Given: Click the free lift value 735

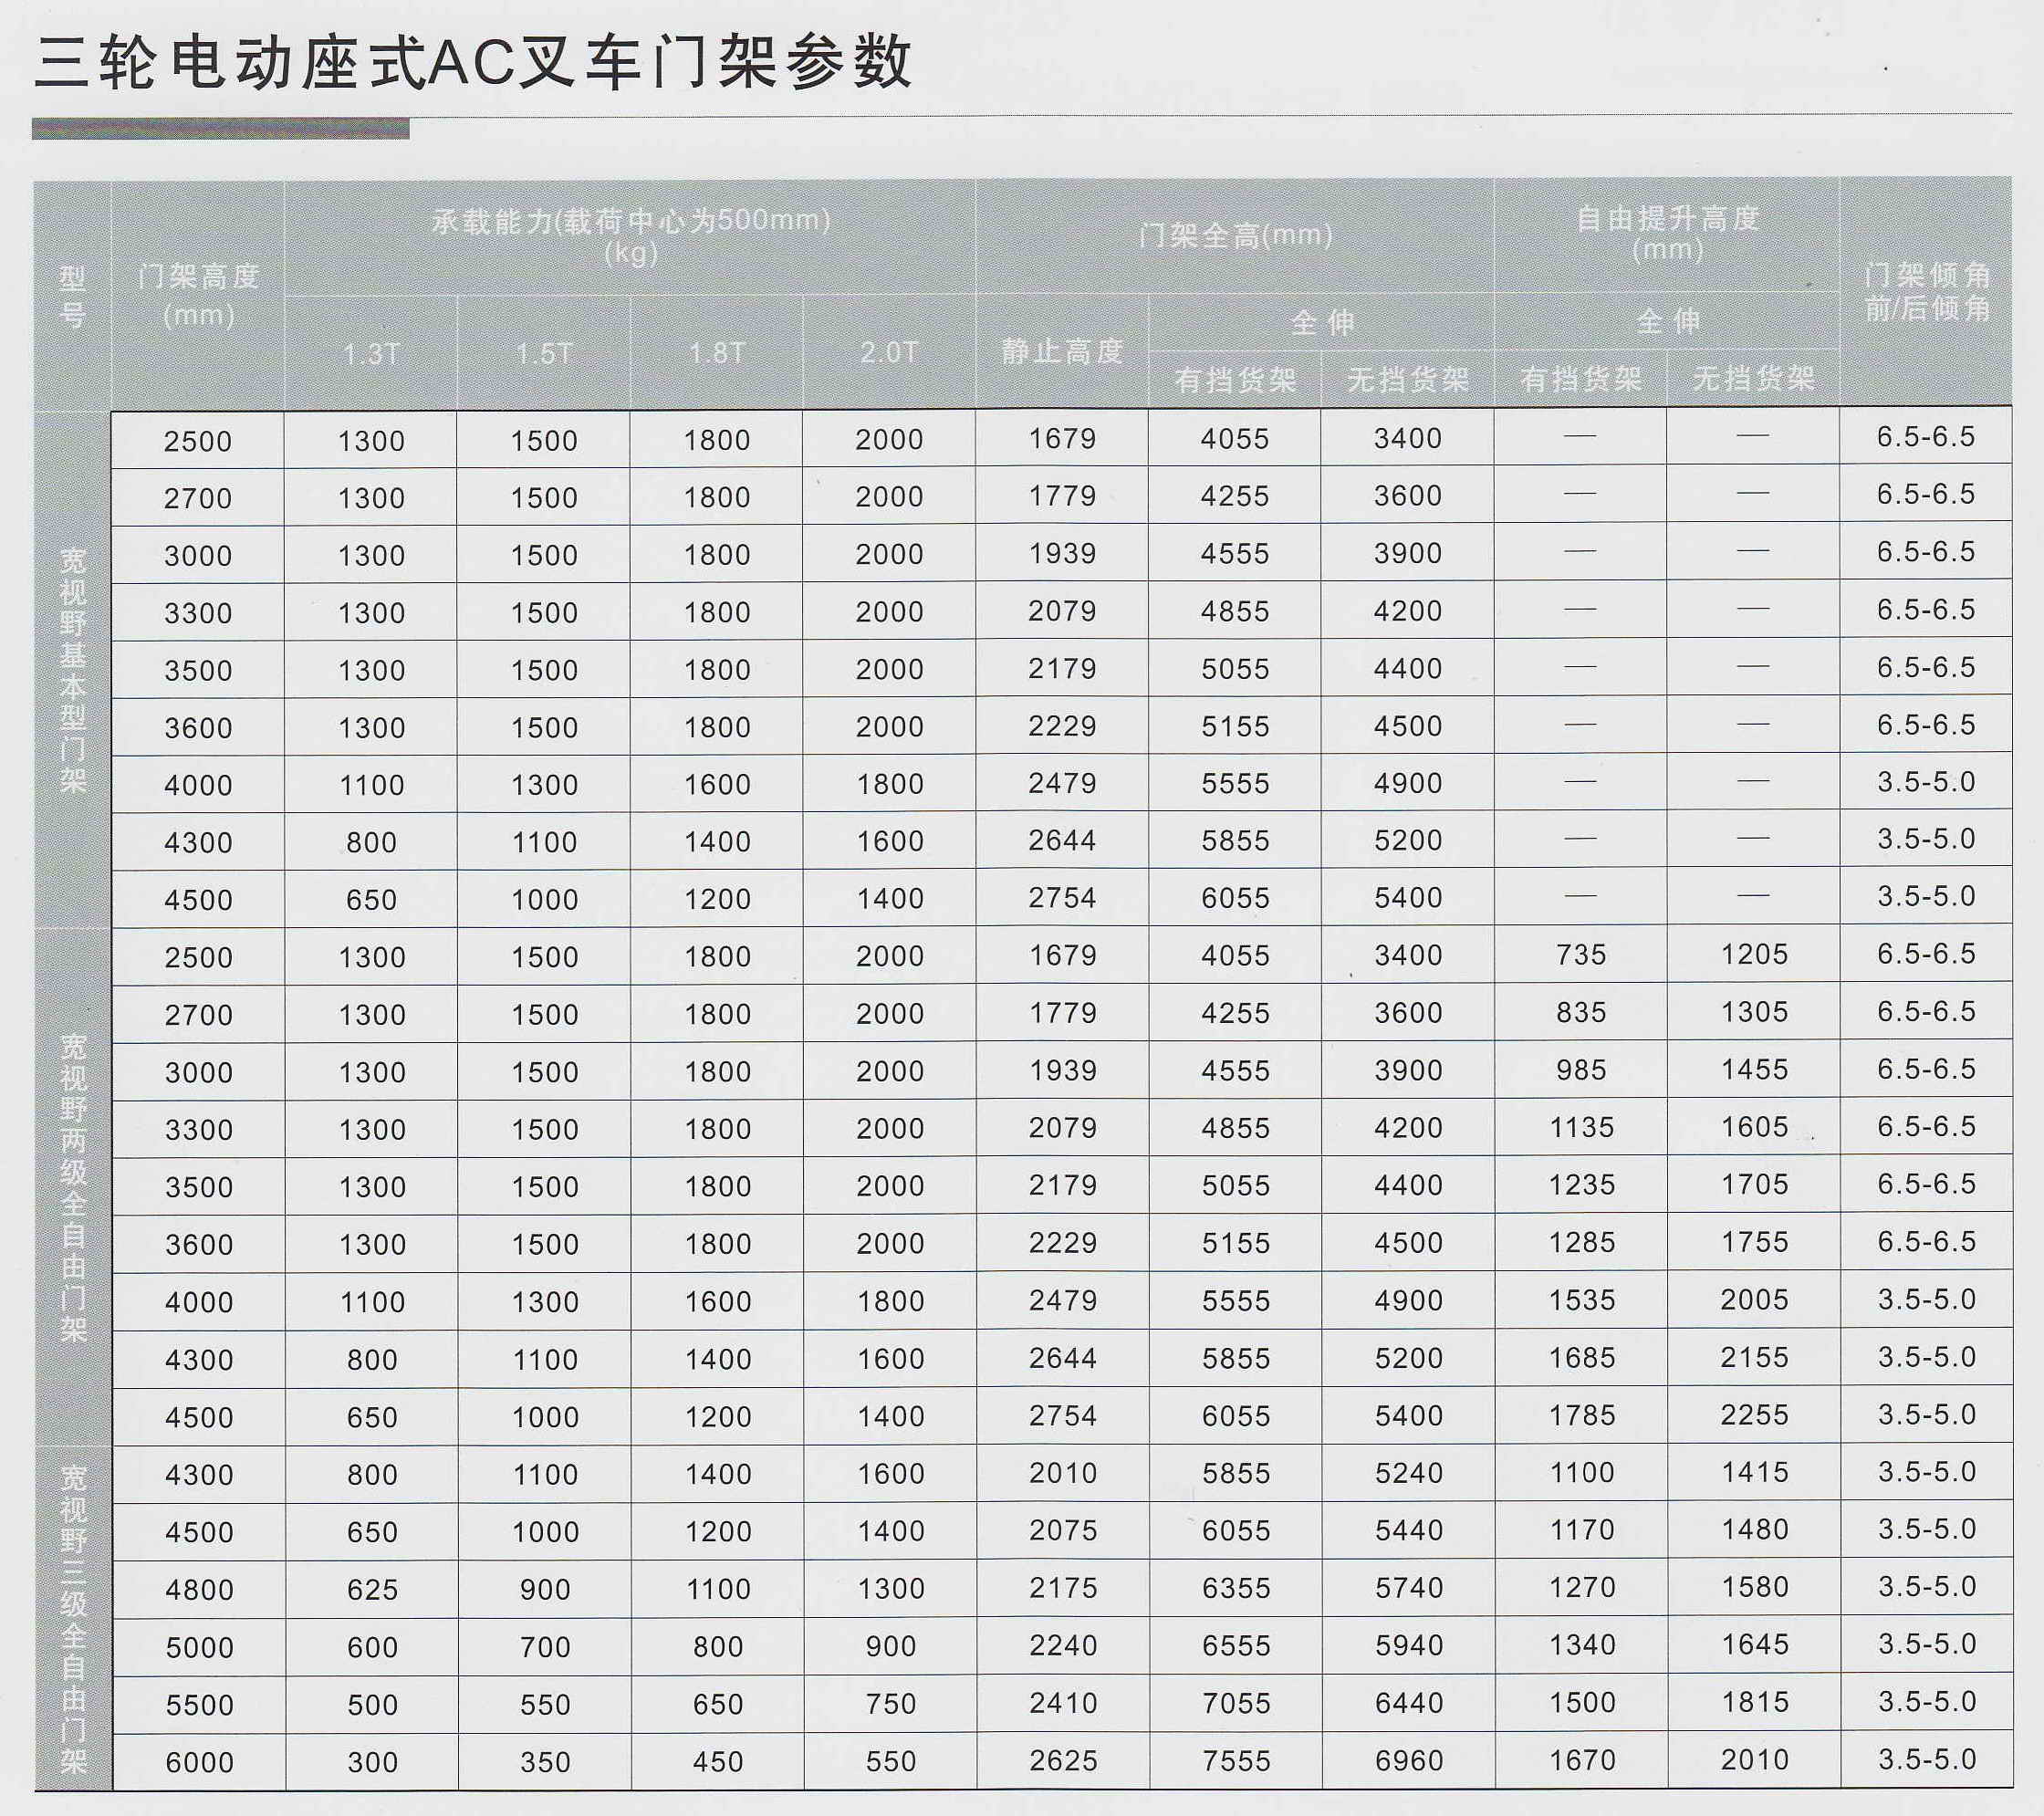Looking at the screenshot, I should (x=1581, y=954).
